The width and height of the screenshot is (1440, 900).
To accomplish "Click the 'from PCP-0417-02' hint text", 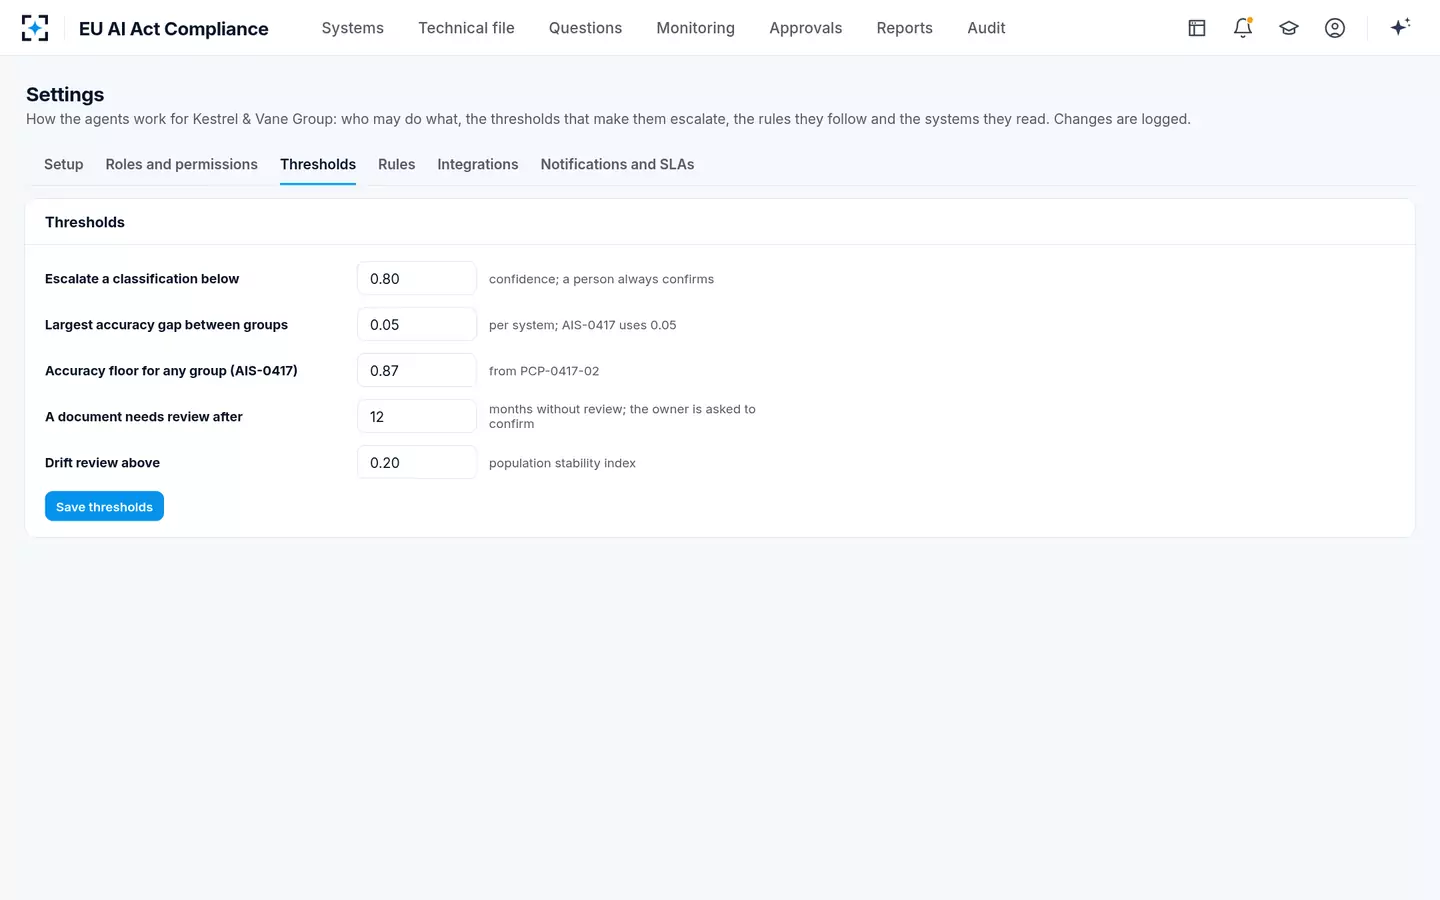I will [544, 371].
